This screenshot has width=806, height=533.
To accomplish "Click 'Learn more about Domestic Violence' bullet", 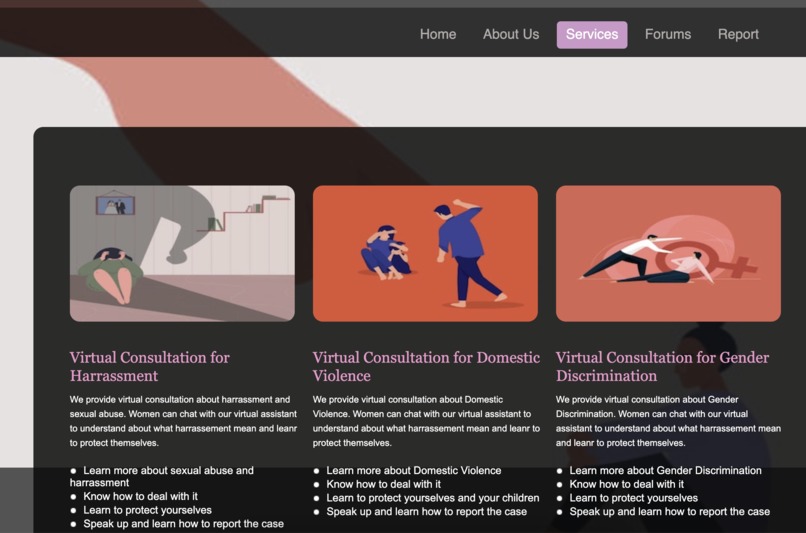I will pos(413,470).
